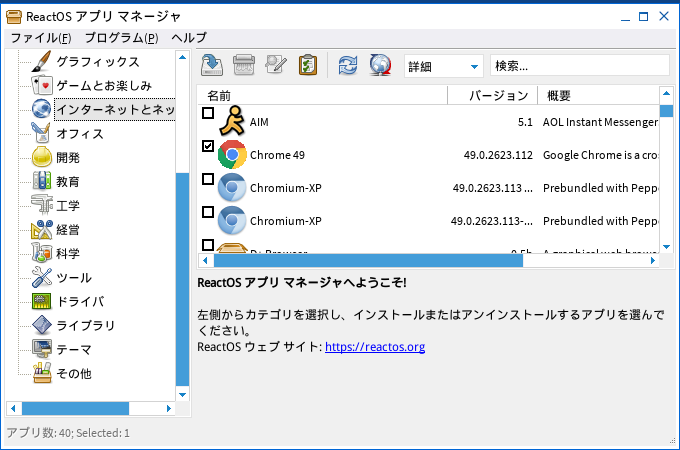Select the ドライバ category label
This screenshot has height=450, width=680.
pyautogui.click(x=81, y=301)
